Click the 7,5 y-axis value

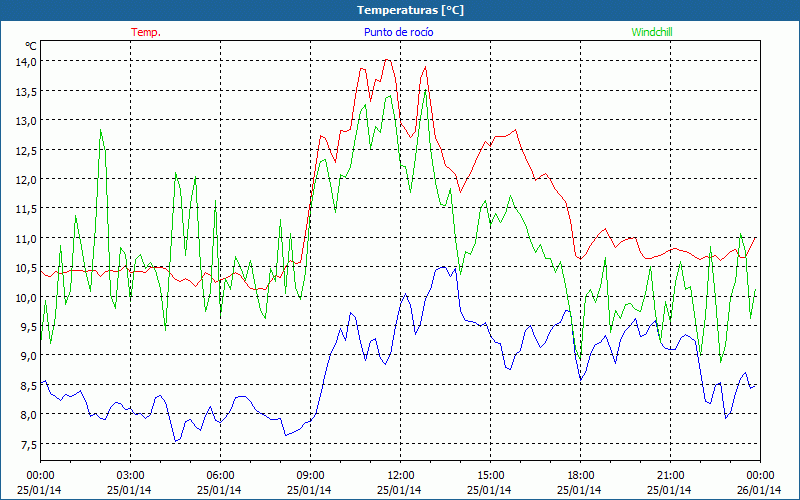[x=29, y=444]
